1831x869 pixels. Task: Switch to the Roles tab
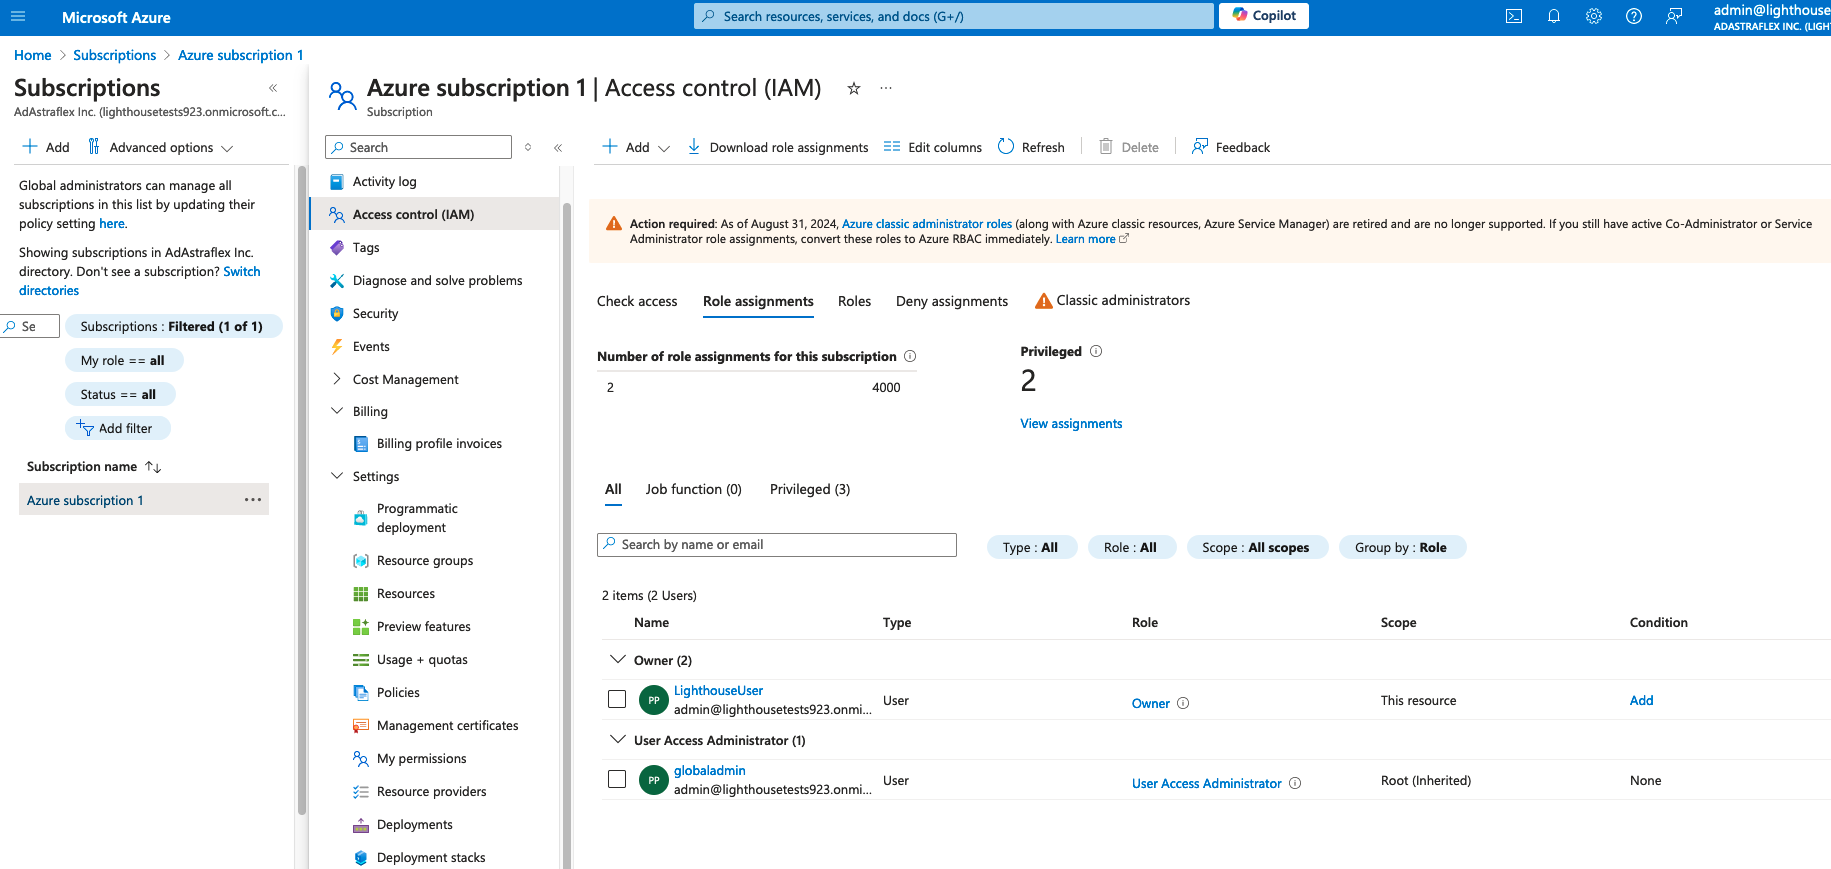click(854, 301)
